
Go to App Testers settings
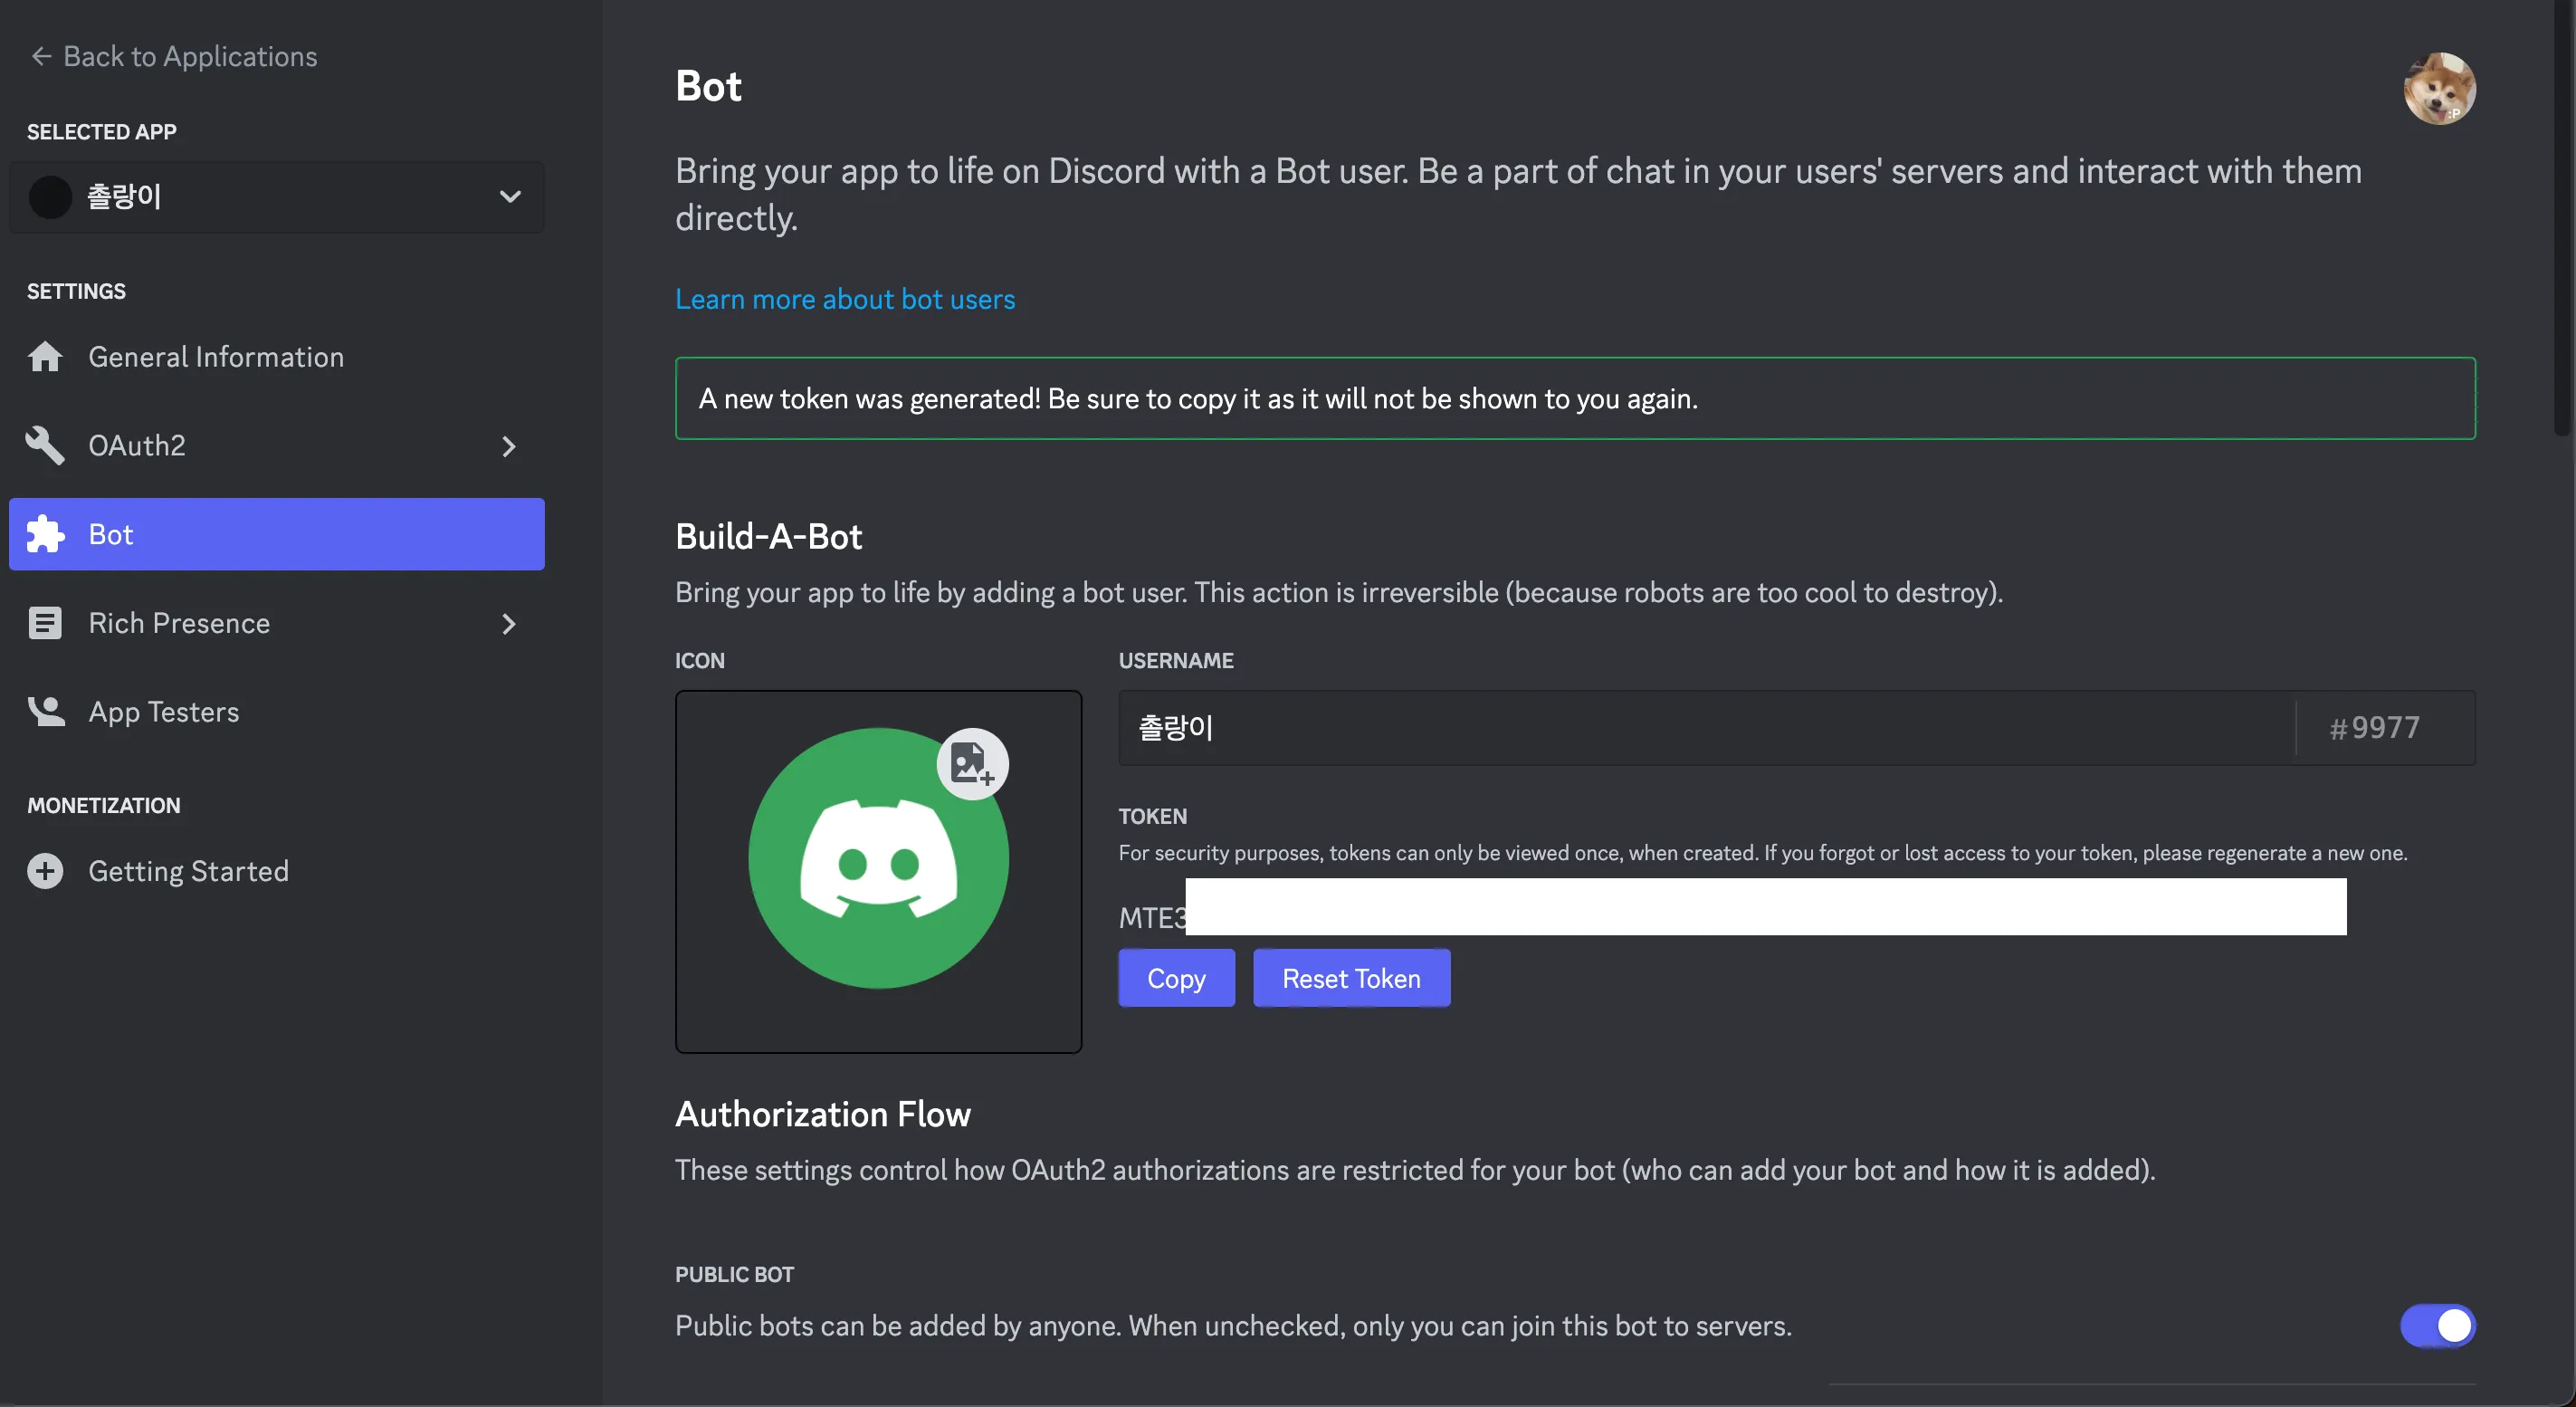(x=164, y=711)
